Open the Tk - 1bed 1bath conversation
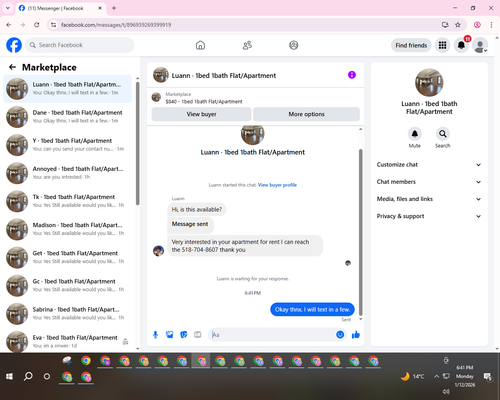The height and width of the screenshot is (400, 500). click(68, 201)
